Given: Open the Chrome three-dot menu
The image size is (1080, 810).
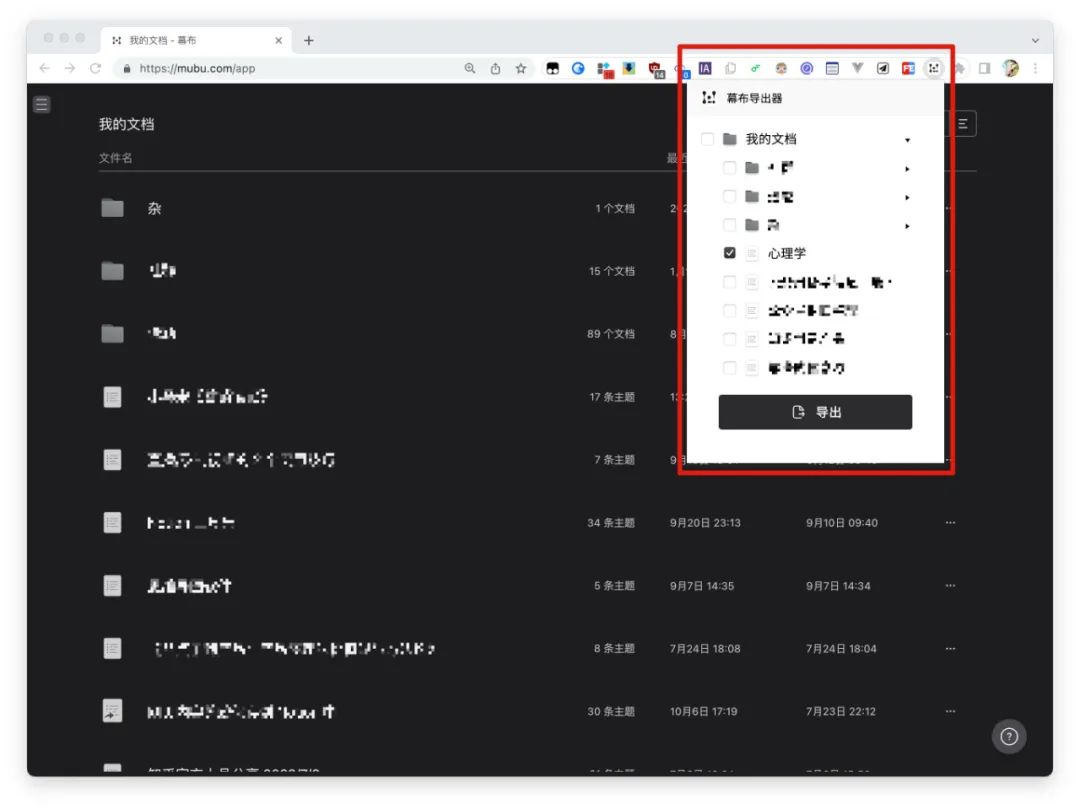Looking at the screenshot, I should click(x=1035, y=68).
